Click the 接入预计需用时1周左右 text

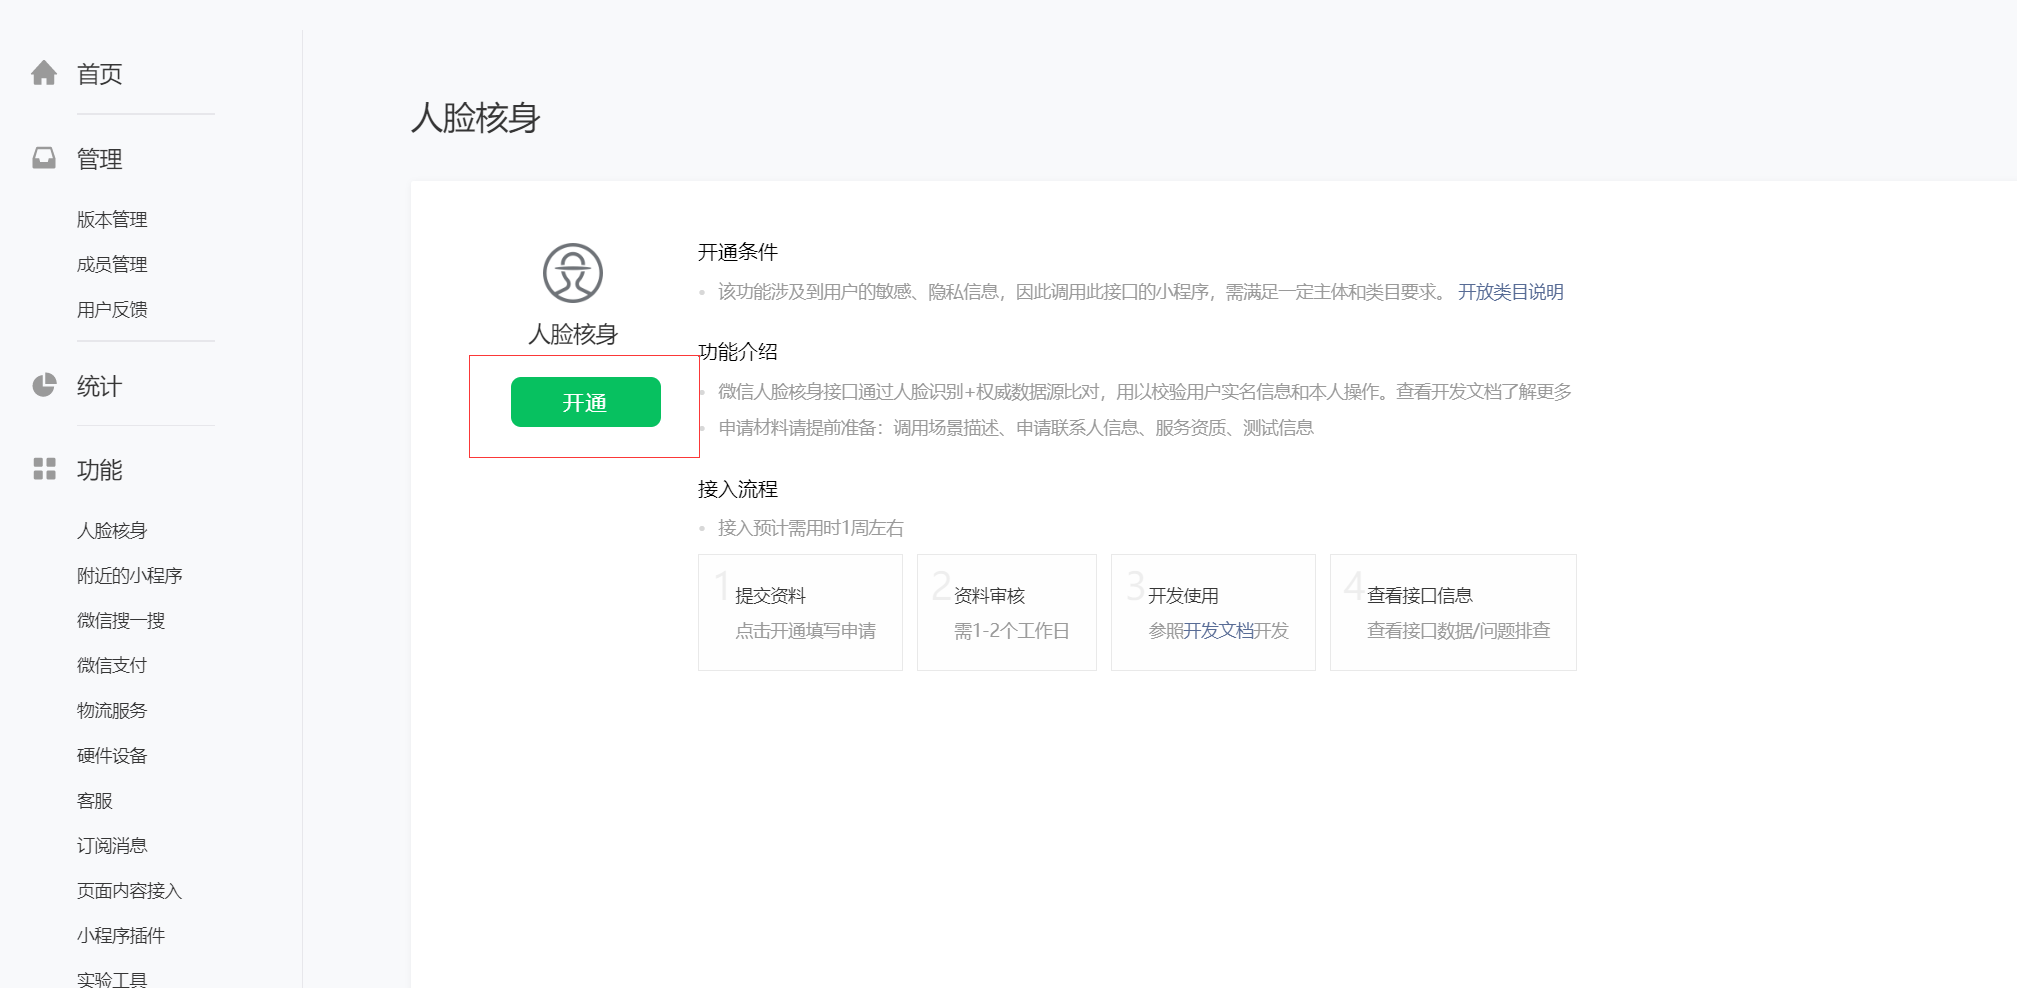pyautogui.click(x=811, y=528)
